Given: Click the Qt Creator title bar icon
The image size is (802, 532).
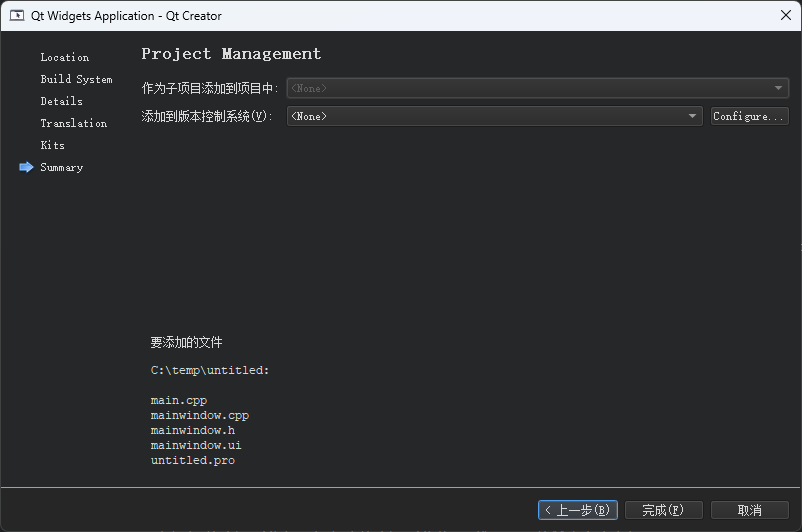Looking at the screenshot, I should click(x=17, y=16).
